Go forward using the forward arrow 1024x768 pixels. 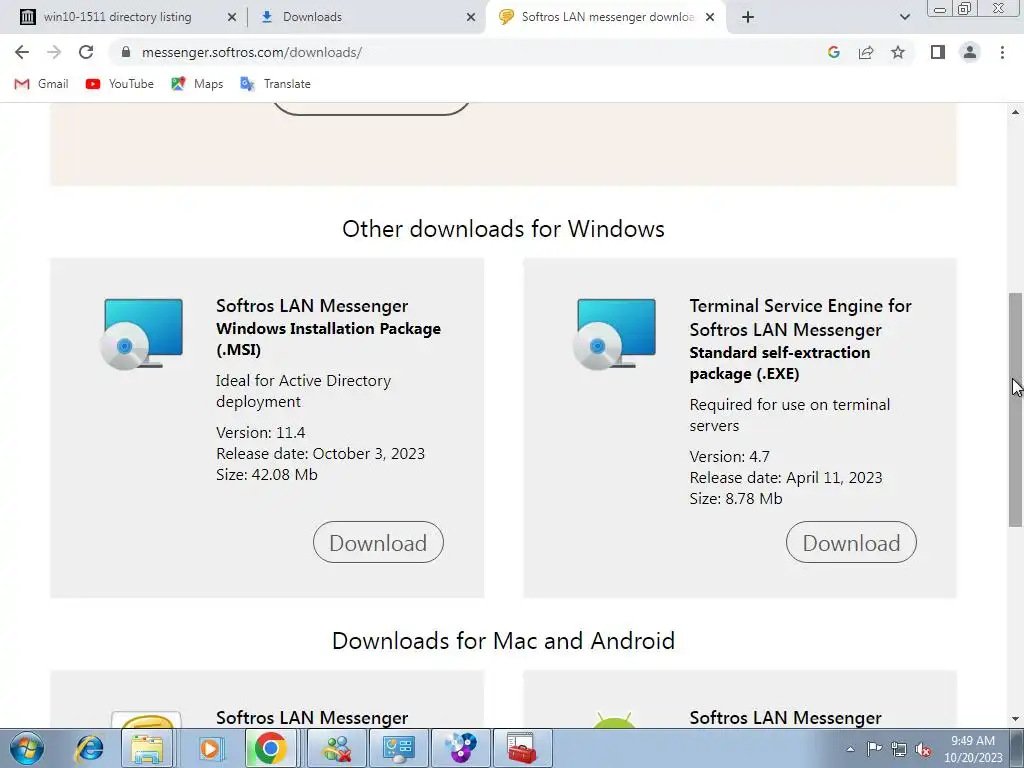coord(54,52)
